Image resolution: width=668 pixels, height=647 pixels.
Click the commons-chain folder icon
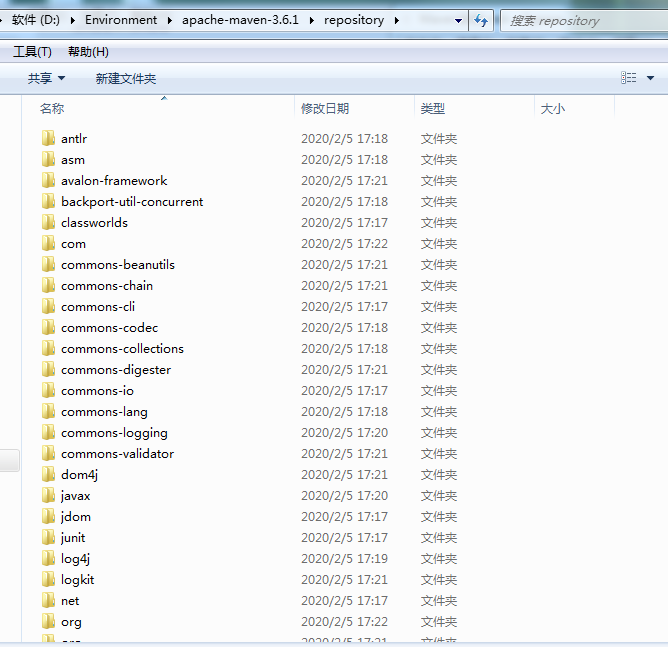[48, 285]
